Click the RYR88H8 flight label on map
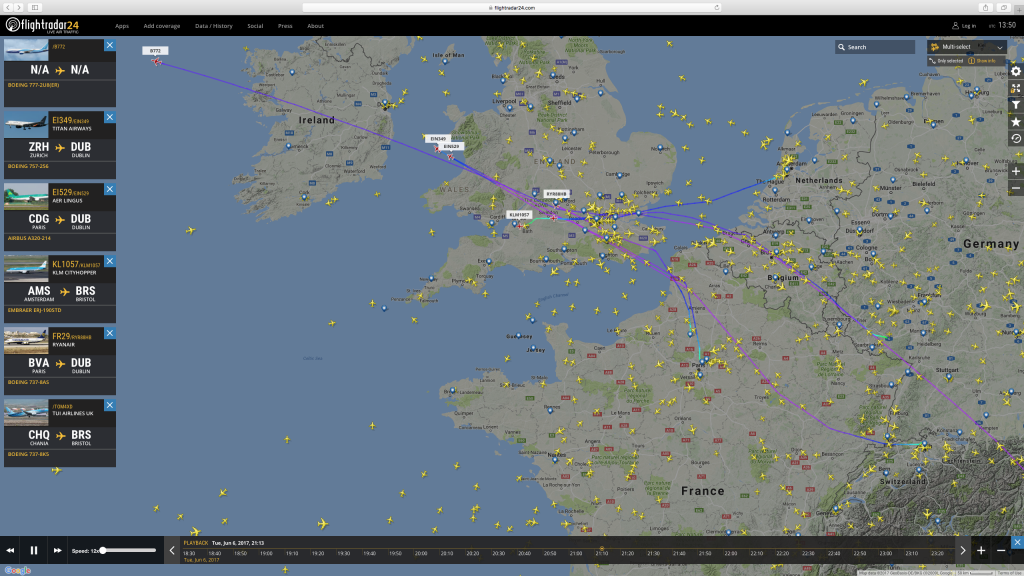This screenshot has width=1024, height=576. (x=556, y=194)
